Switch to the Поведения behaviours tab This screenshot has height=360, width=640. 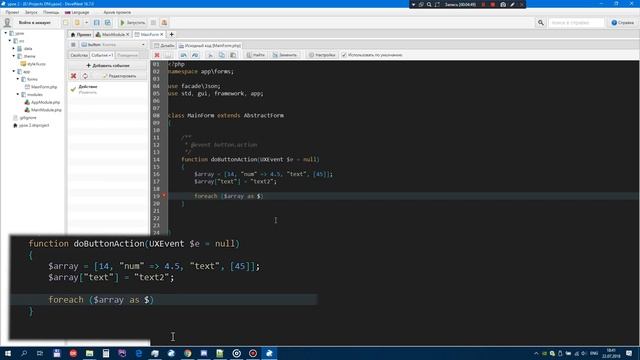coord(127,55)
